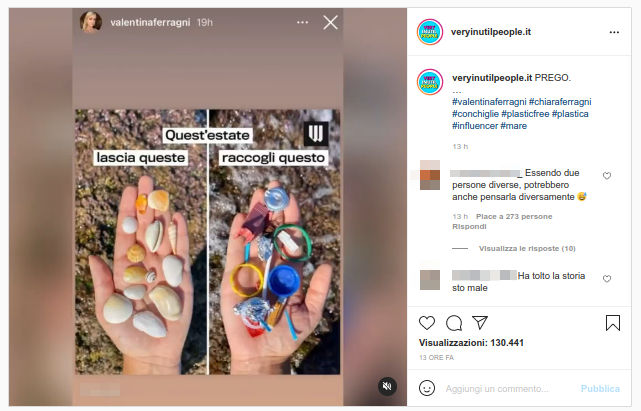
Task: Open the three-dot more options menu
Action: pos(613,32)
